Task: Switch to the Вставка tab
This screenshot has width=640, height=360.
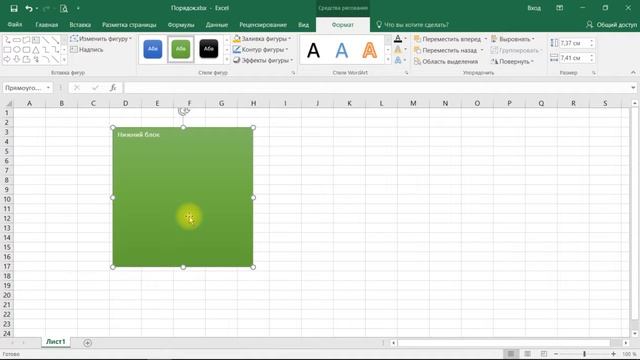Action: (80, 24)
